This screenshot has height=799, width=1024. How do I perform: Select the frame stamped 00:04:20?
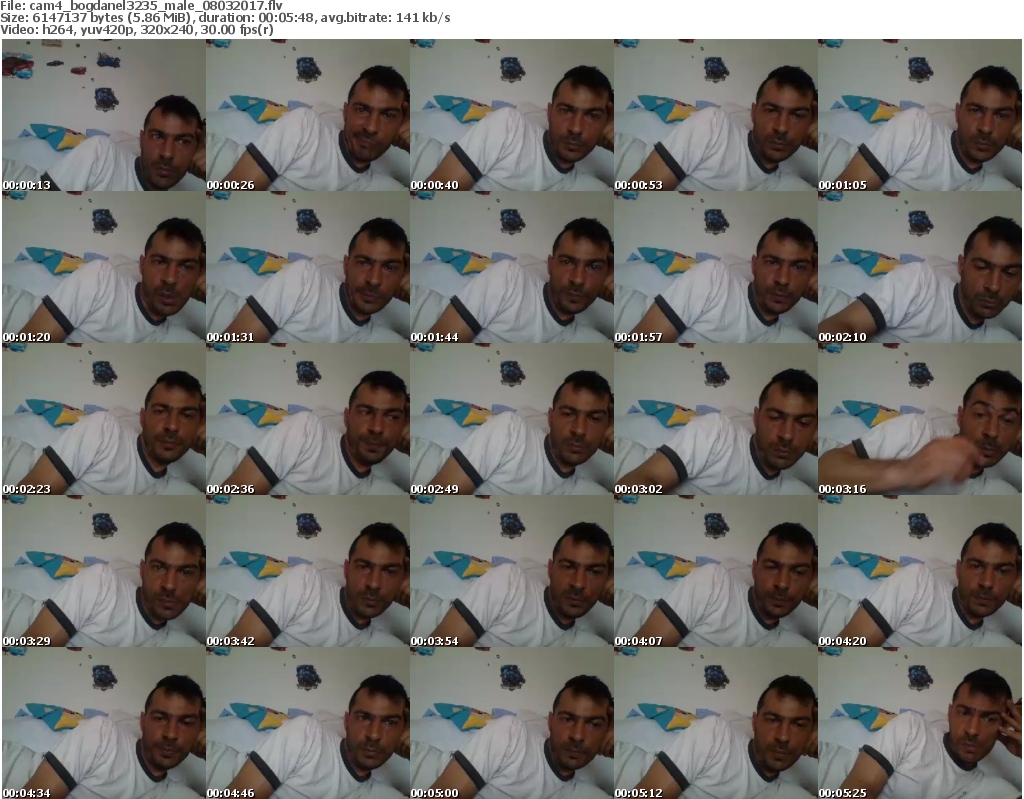click(x=920, y=571)
